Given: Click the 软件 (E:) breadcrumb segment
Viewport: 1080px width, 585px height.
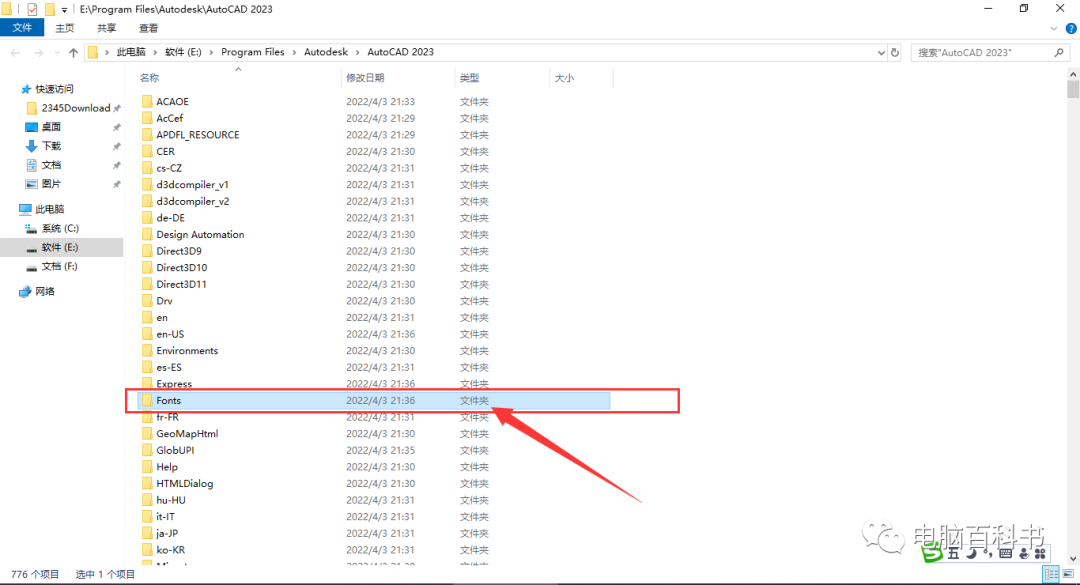Looking at the screenshot, I should (x=183, y=52).
